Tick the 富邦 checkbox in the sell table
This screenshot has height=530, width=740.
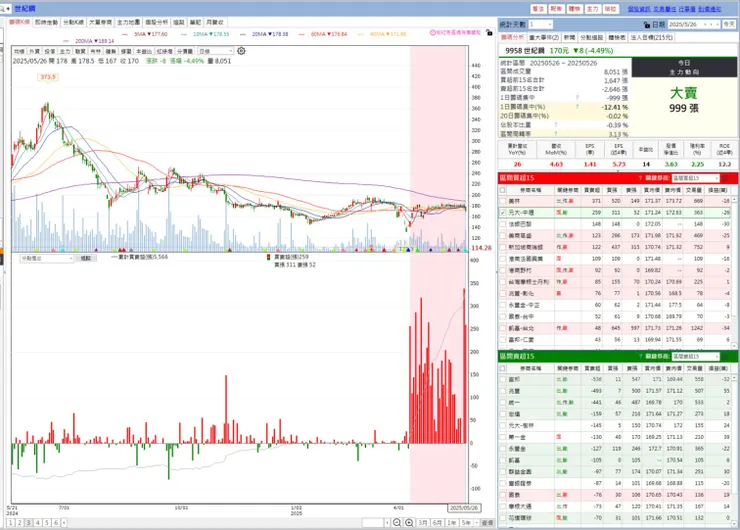(x=503, y=379)
